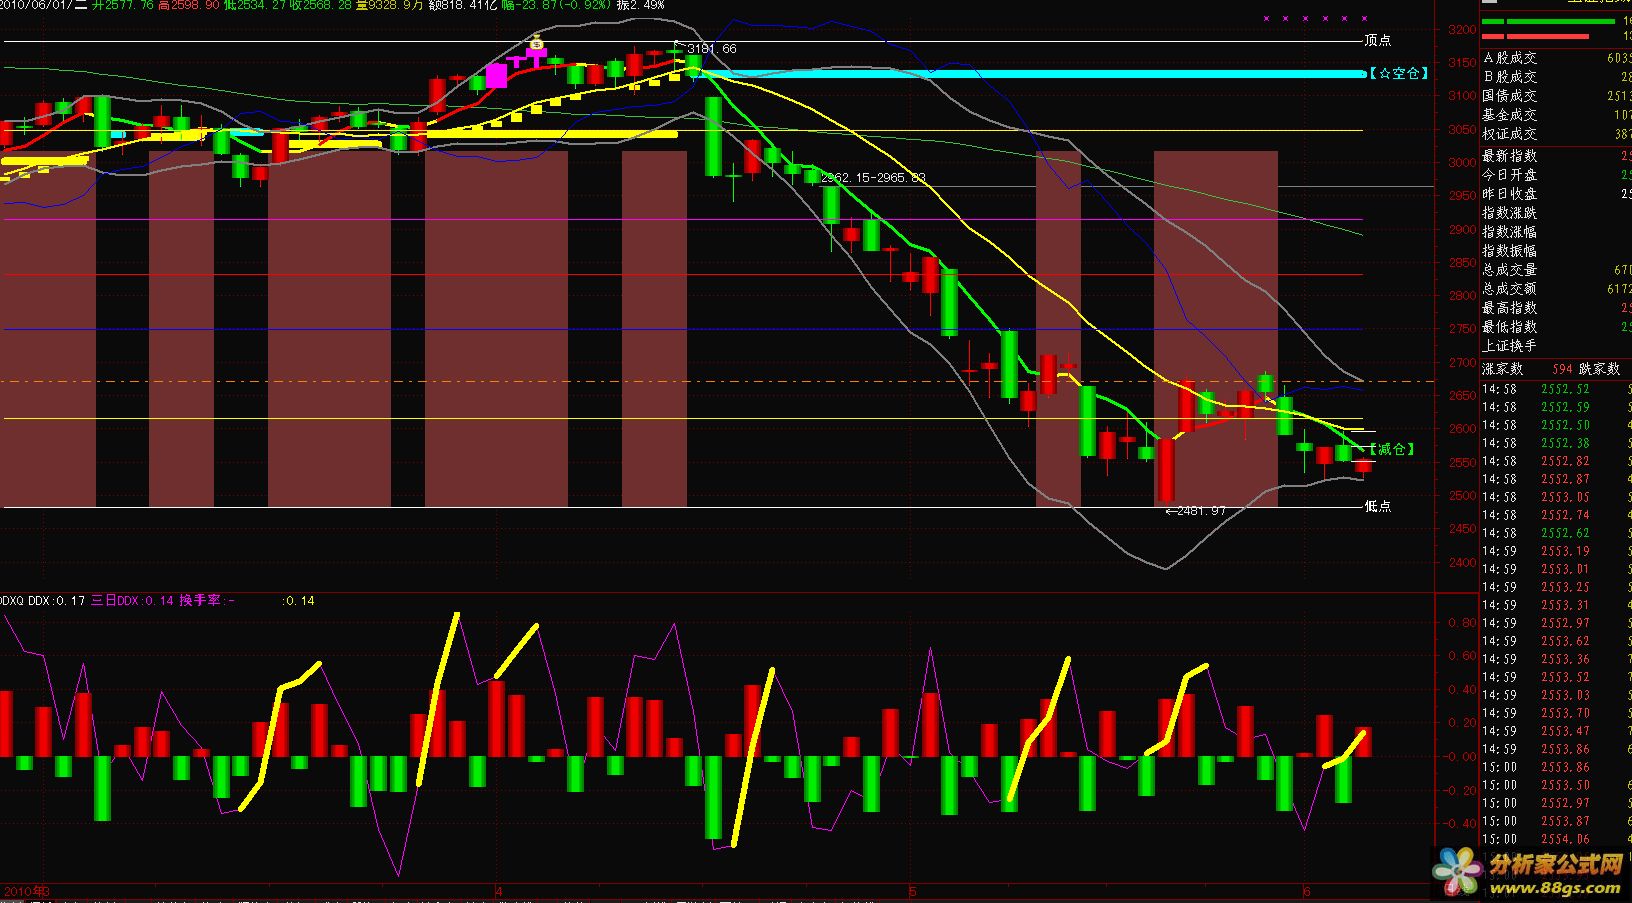Select the 权证成交 row
Image resolution: width=1632 pixels, height=903 pixels.
pos(1556,134)
